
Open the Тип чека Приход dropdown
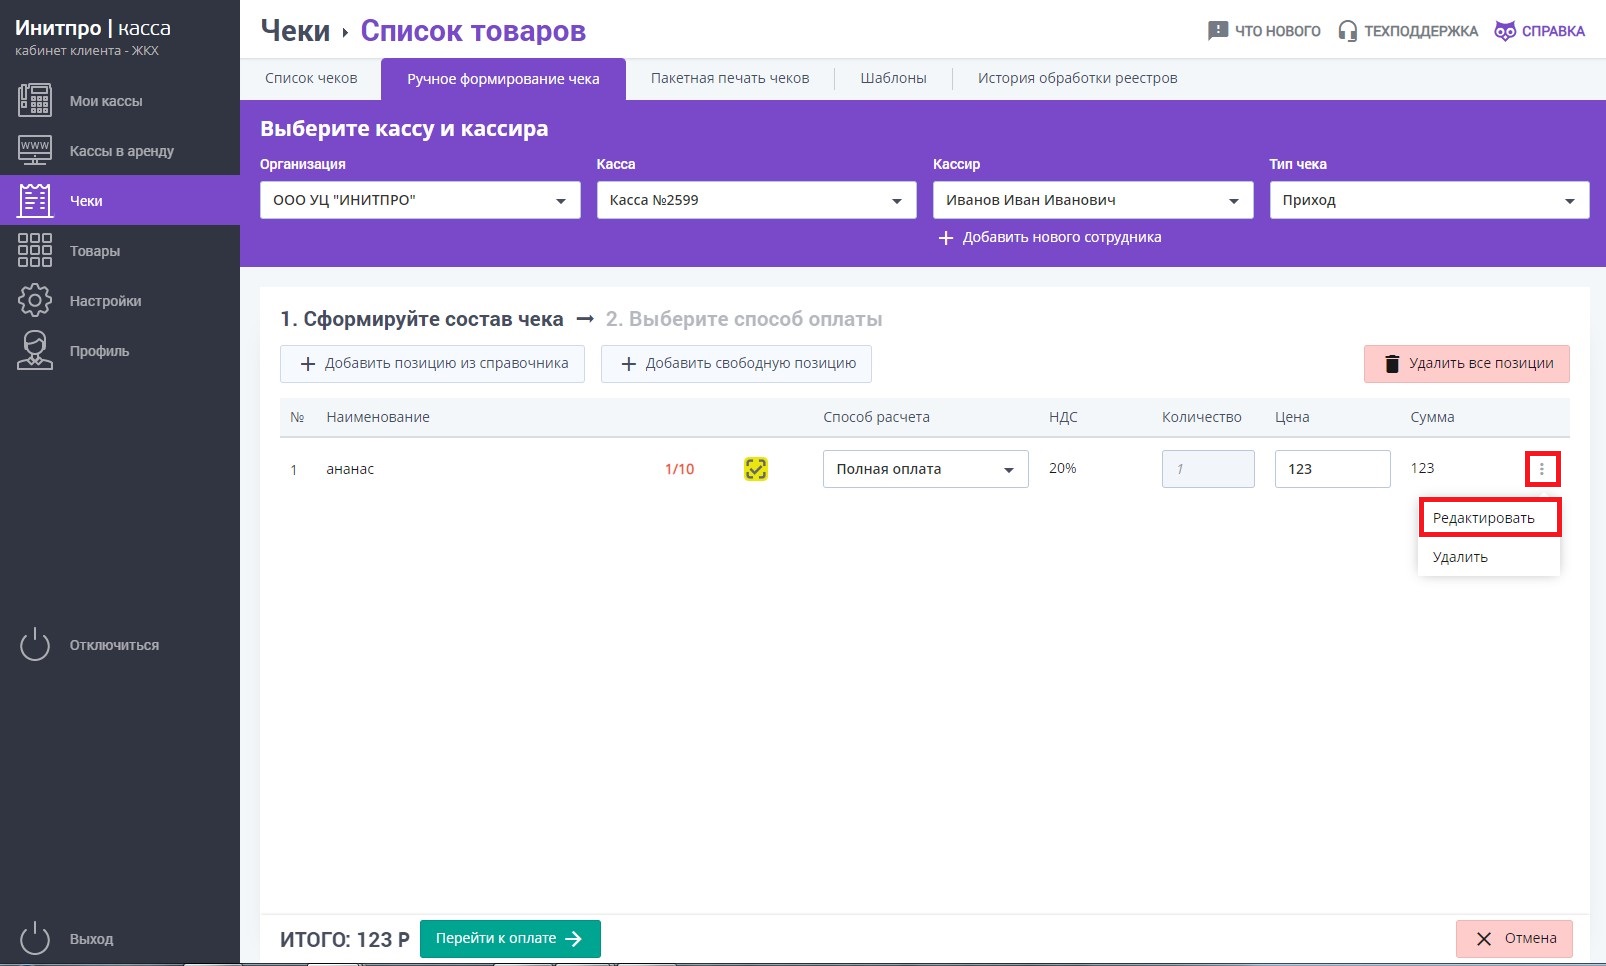1428,200
